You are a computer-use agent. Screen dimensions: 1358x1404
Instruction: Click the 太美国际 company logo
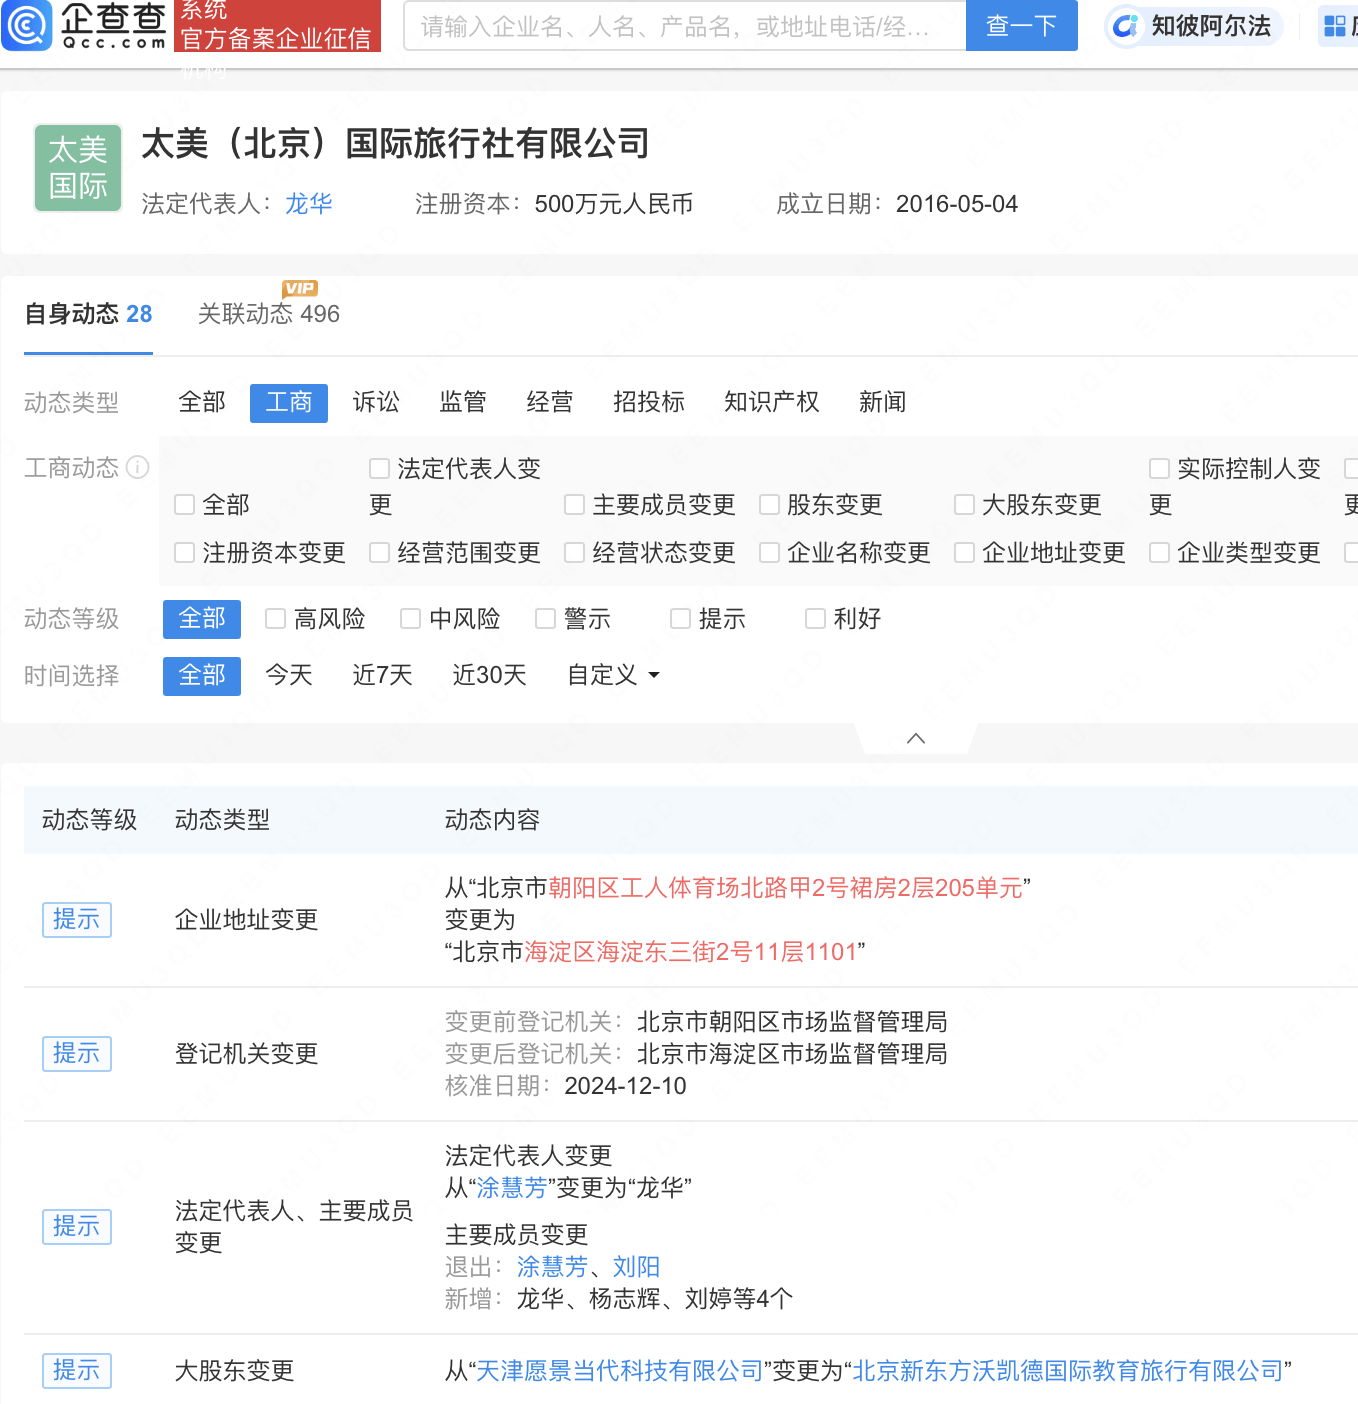click(x=78, y=168)
